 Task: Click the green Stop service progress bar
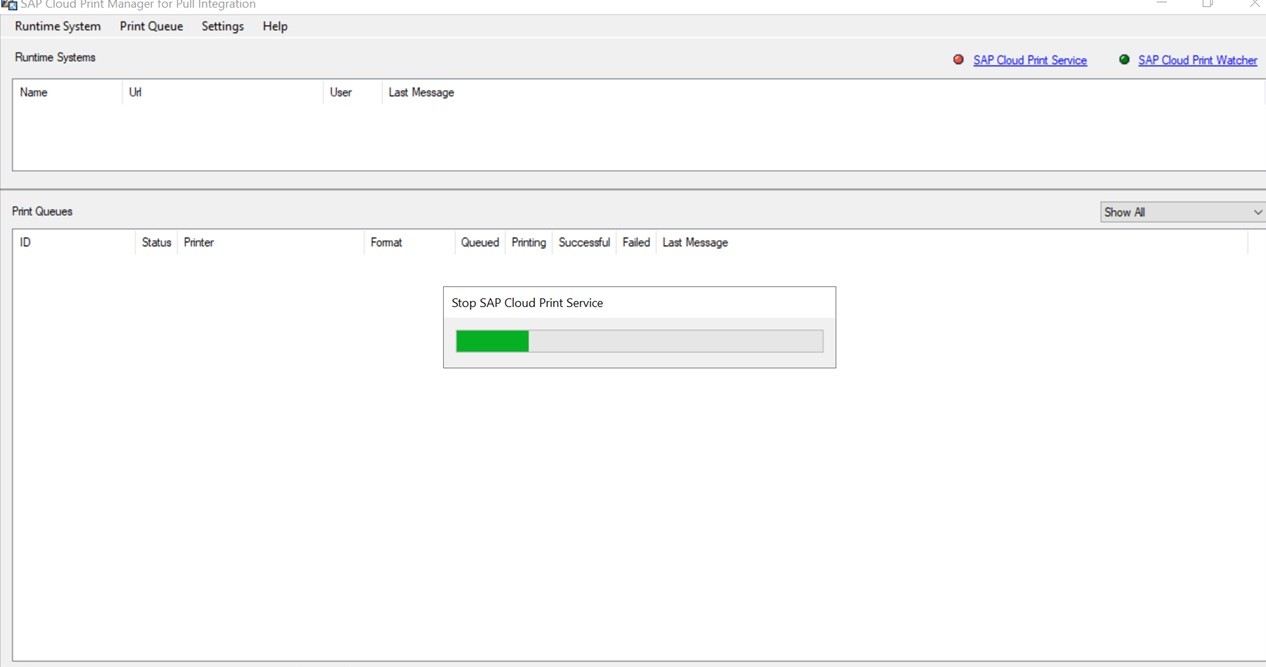[639, 341]
